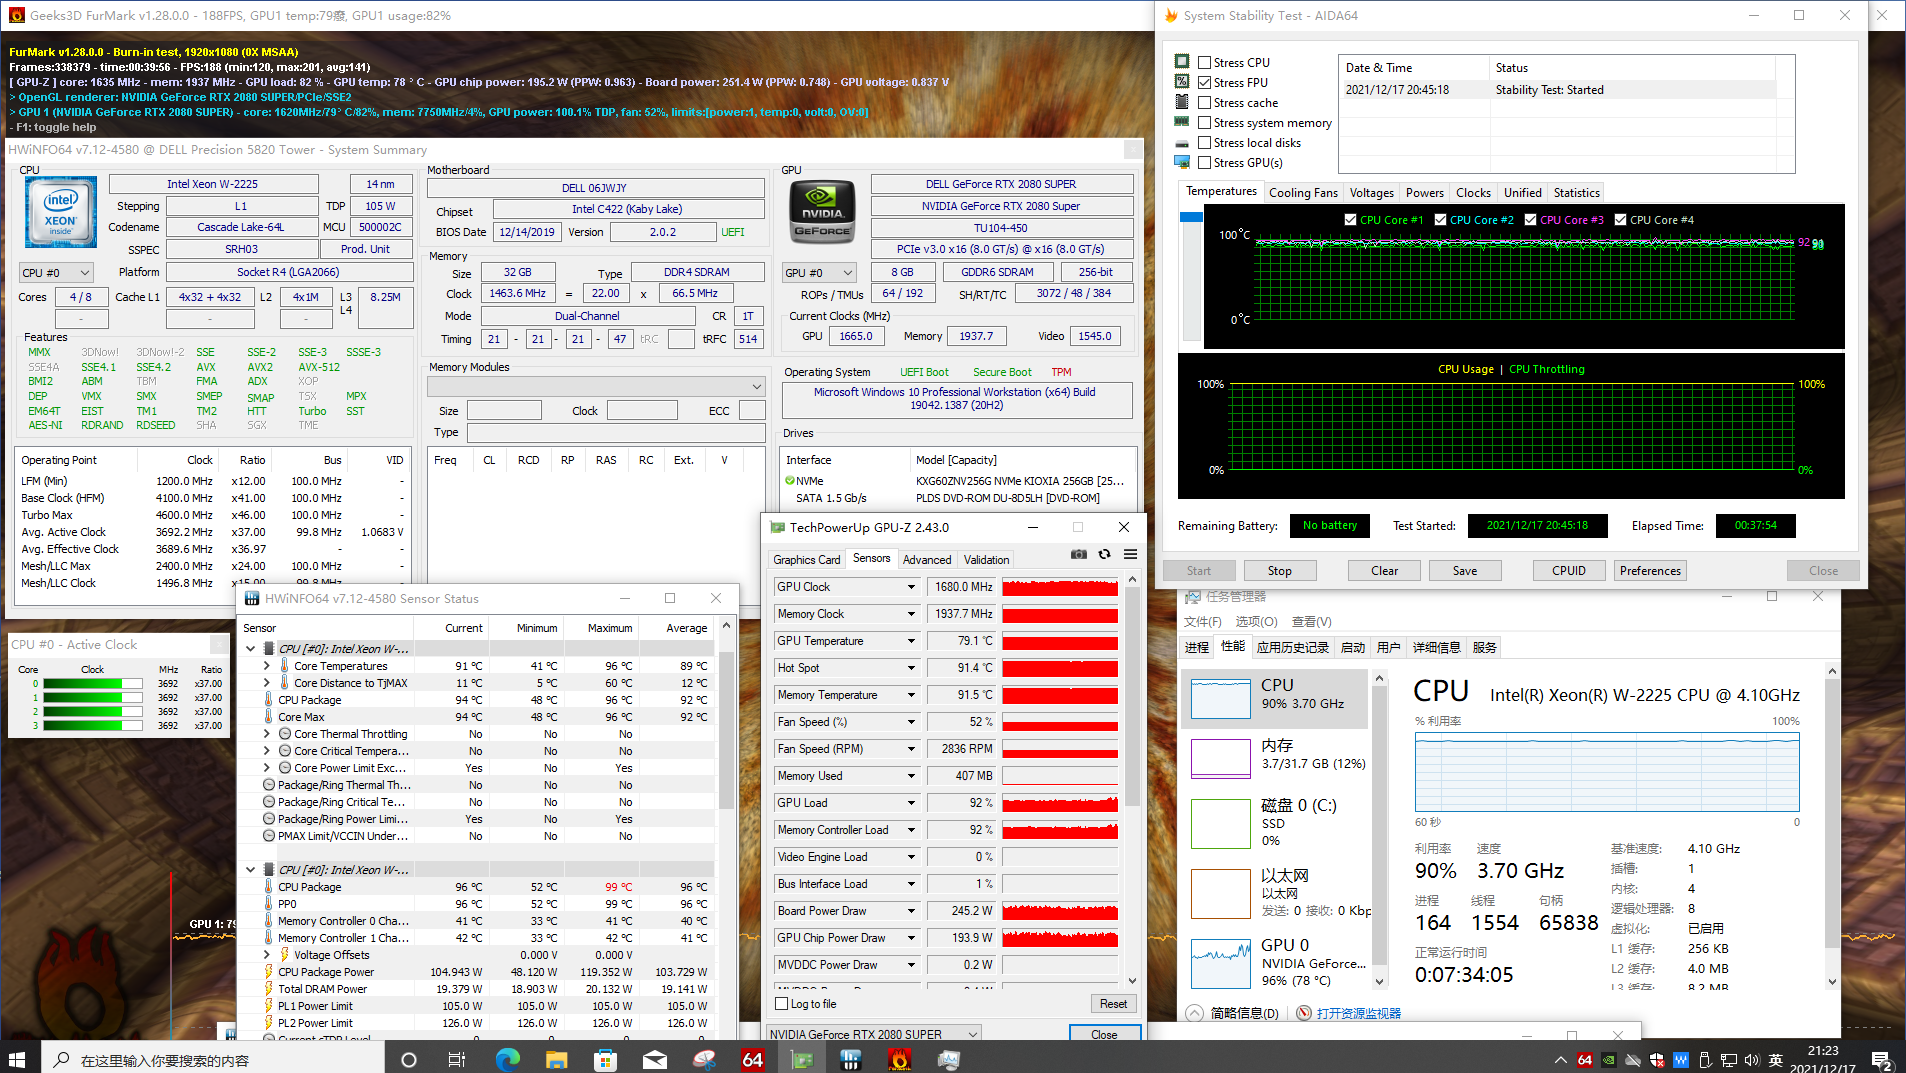Open CPUID from AIDA64 button

pos(1569,570)
